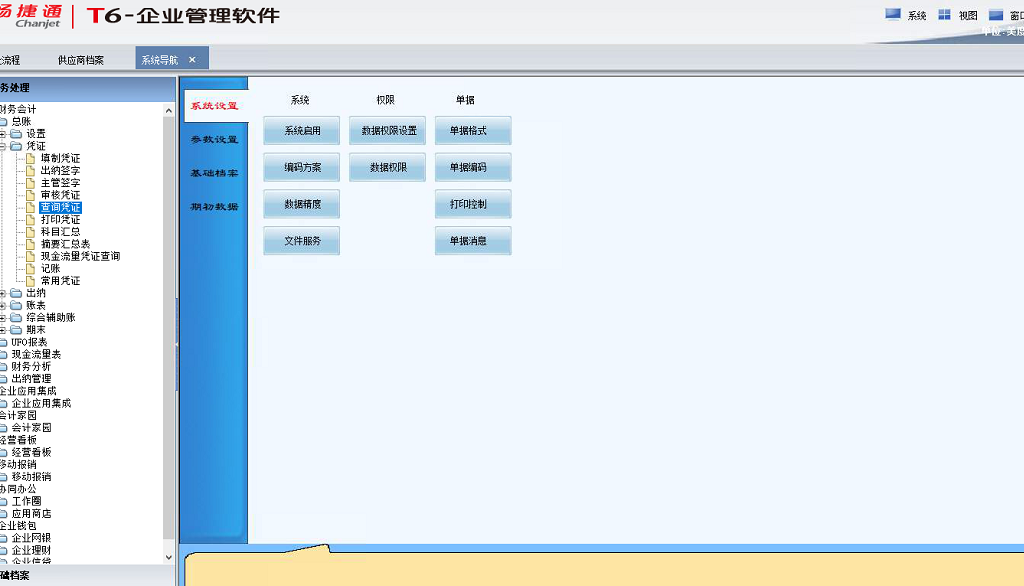The width and height of the screenshot is (1024, 586).
Task: Open 数据权限设置
Action: click(388, 131)
